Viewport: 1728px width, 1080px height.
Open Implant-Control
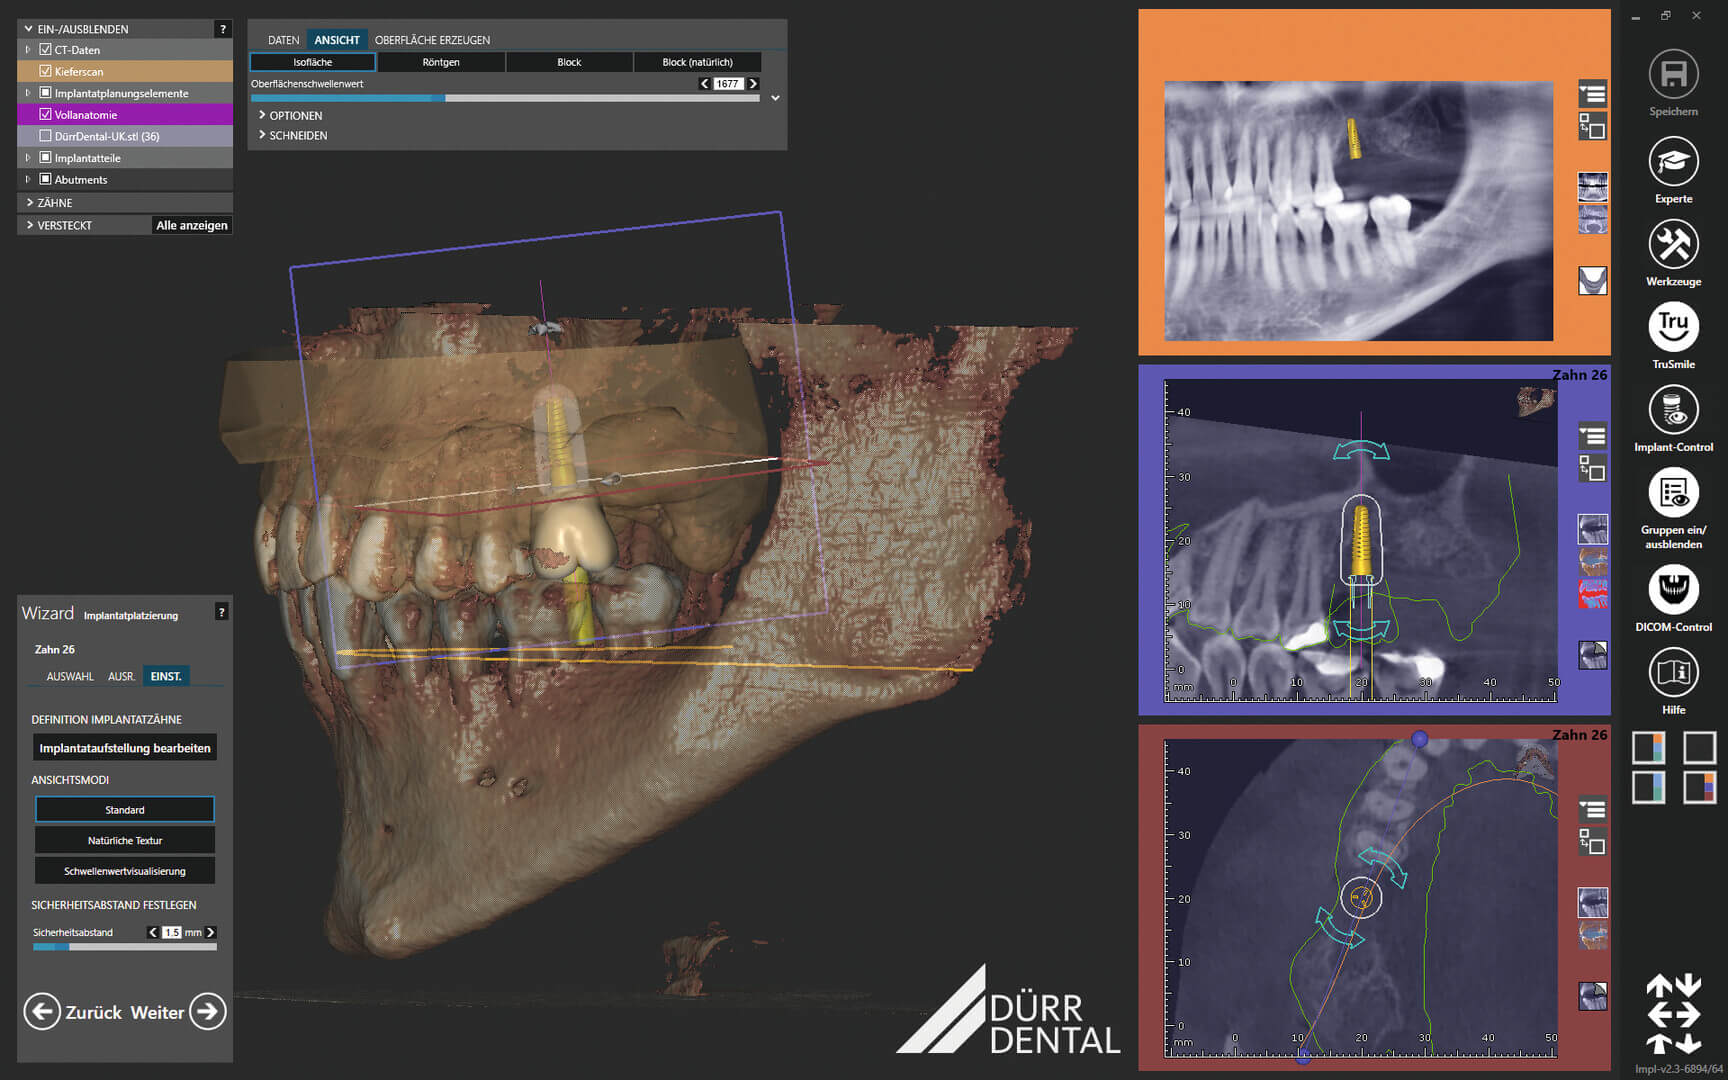tap(1673, 410)
